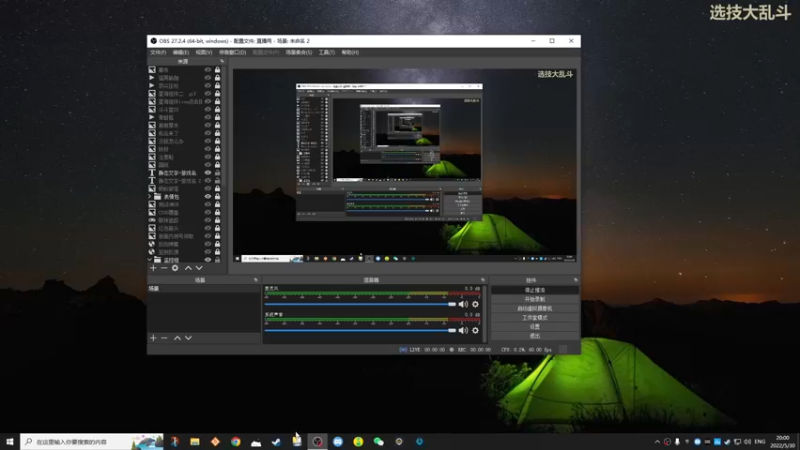
Task: Open source properties gear below sources list
Action: point(175,268)
